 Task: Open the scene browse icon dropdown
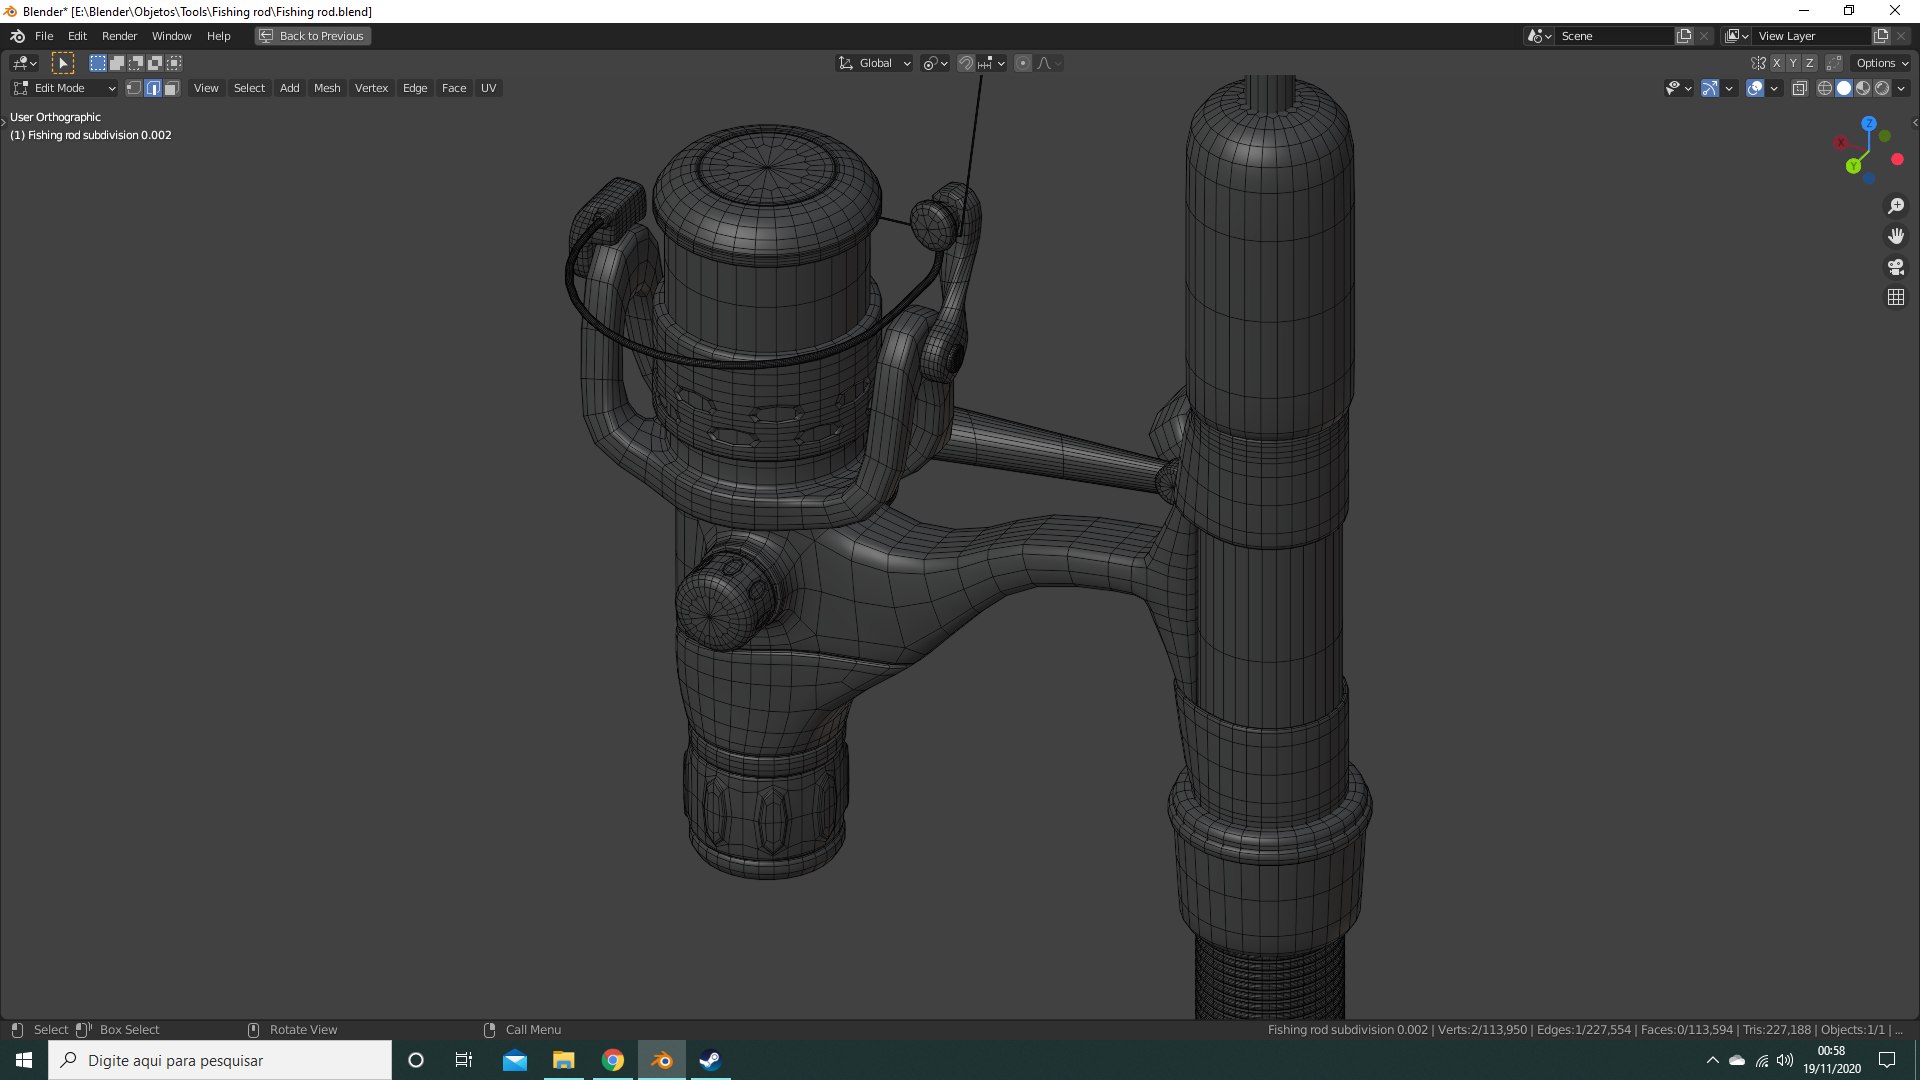point(1539,36)
